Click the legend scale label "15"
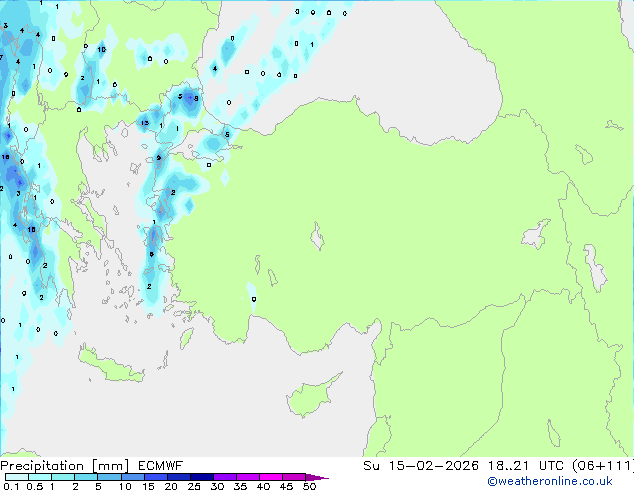Screen dimensions: 634x490 pos(148,486)
